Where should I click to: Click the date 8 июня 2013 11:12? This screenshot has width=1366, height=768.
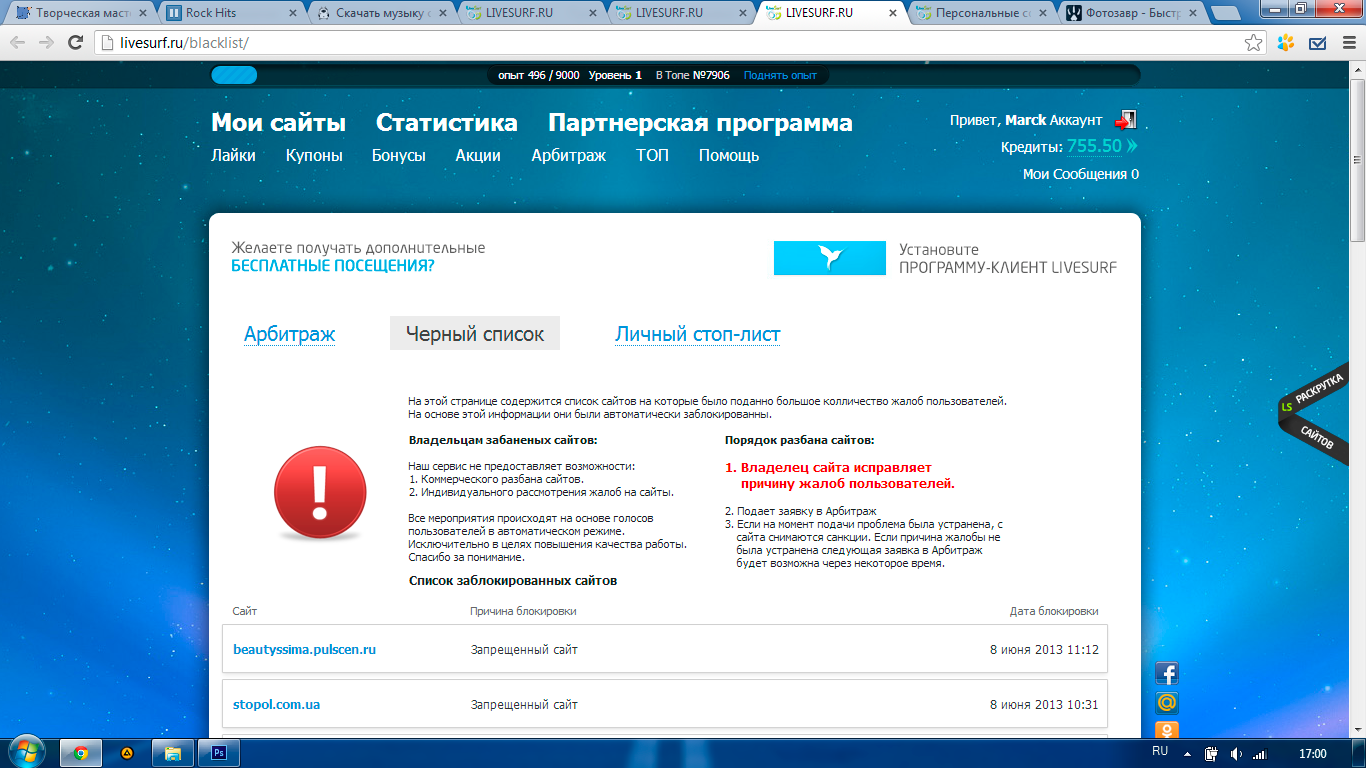pos(1044,650)
